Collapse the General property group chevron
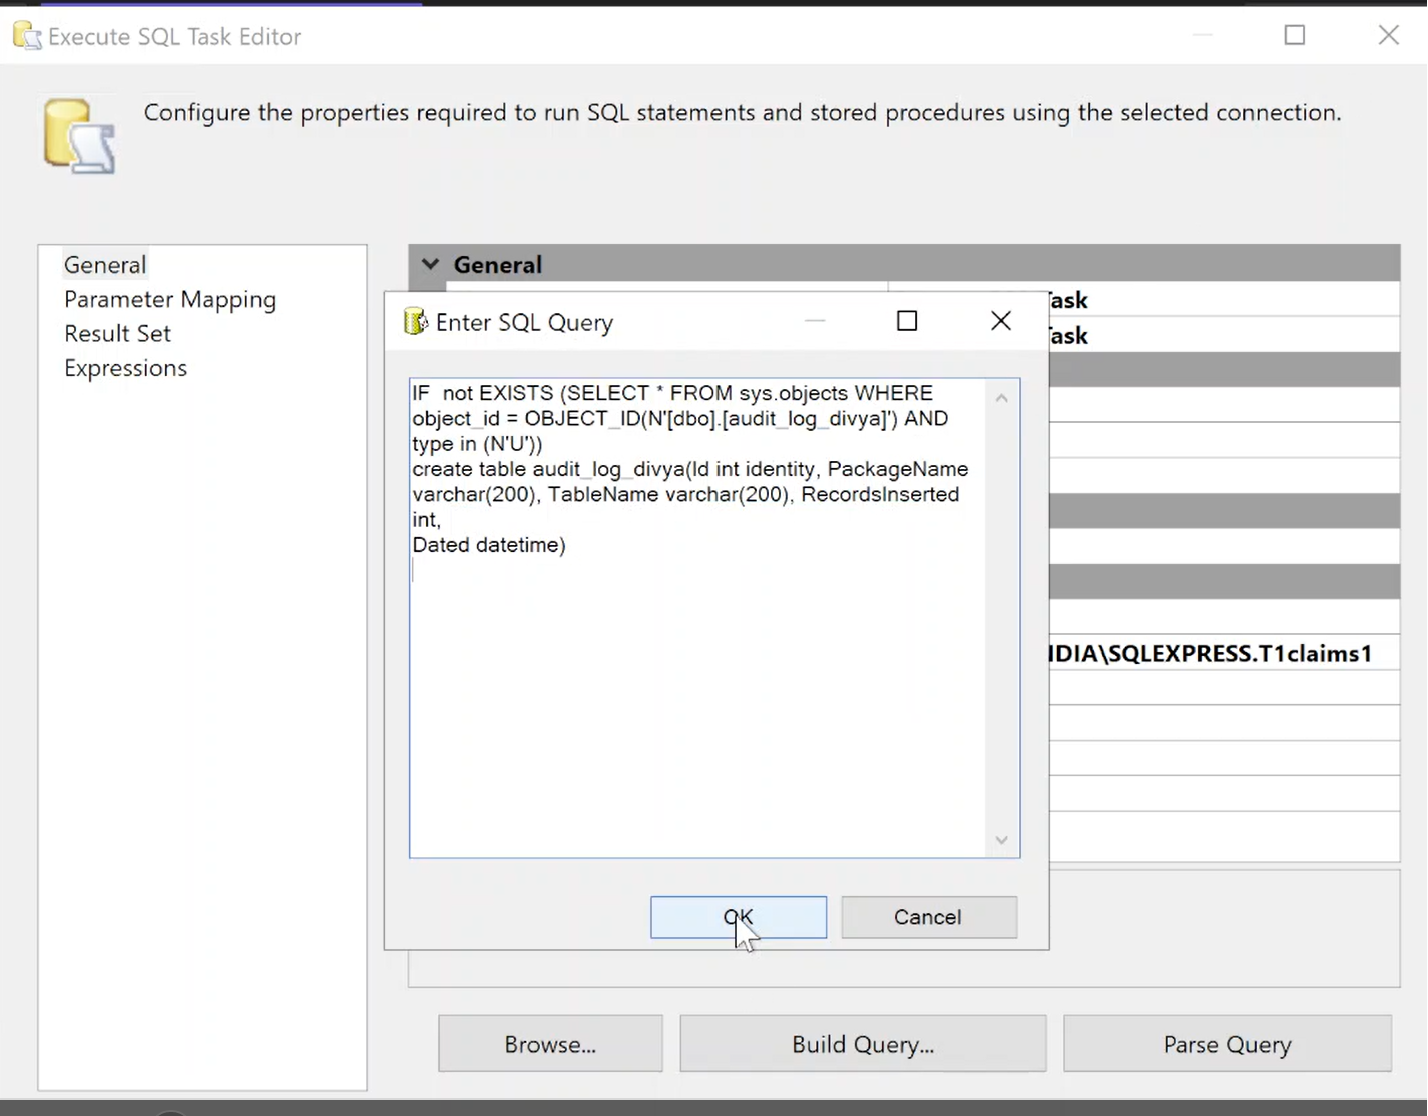Screen dimensions: 1428x1116 pos(430,264)
